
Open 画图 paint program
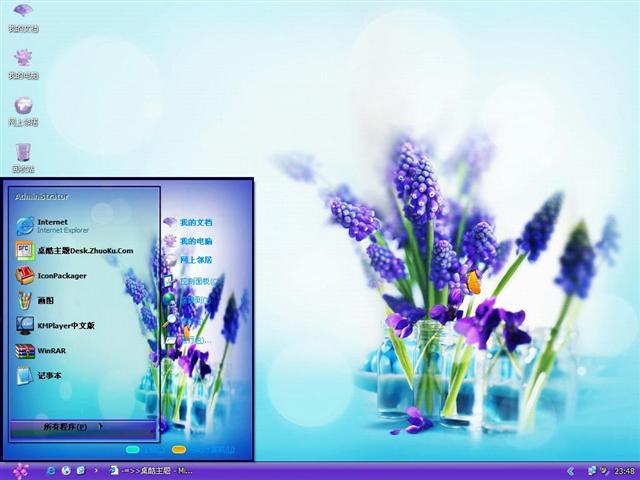(35, 300)
